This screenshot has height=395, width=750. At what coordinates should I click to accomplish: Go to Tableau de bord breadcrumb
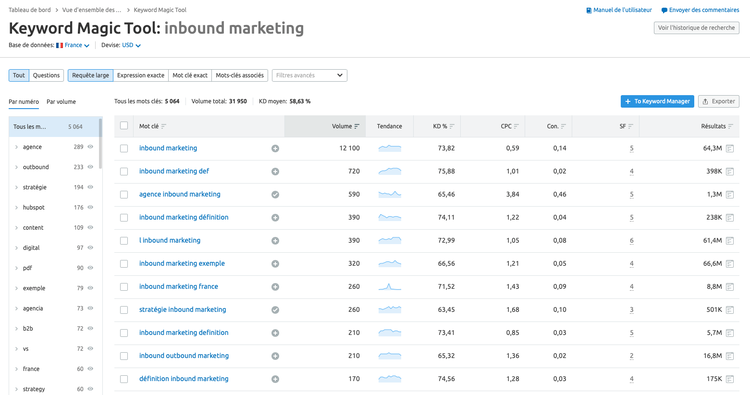pyautogui.click(x=30, y=10)
